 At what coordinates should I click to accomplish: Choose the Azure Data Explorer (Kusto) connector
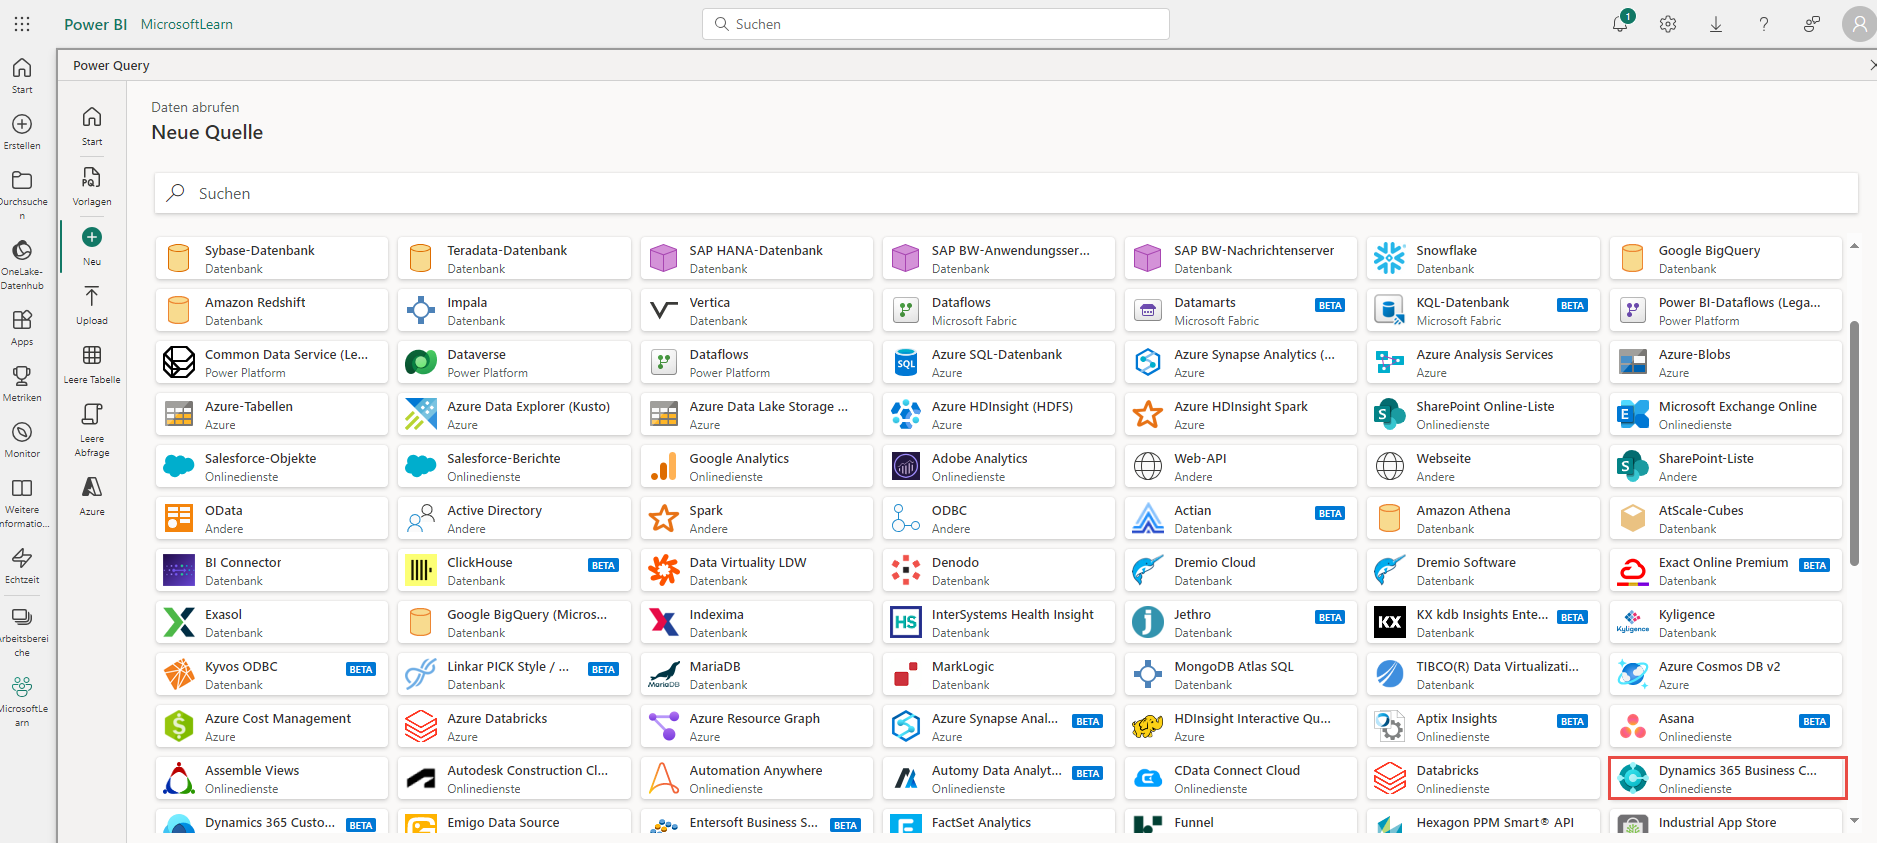click(514, 414)
